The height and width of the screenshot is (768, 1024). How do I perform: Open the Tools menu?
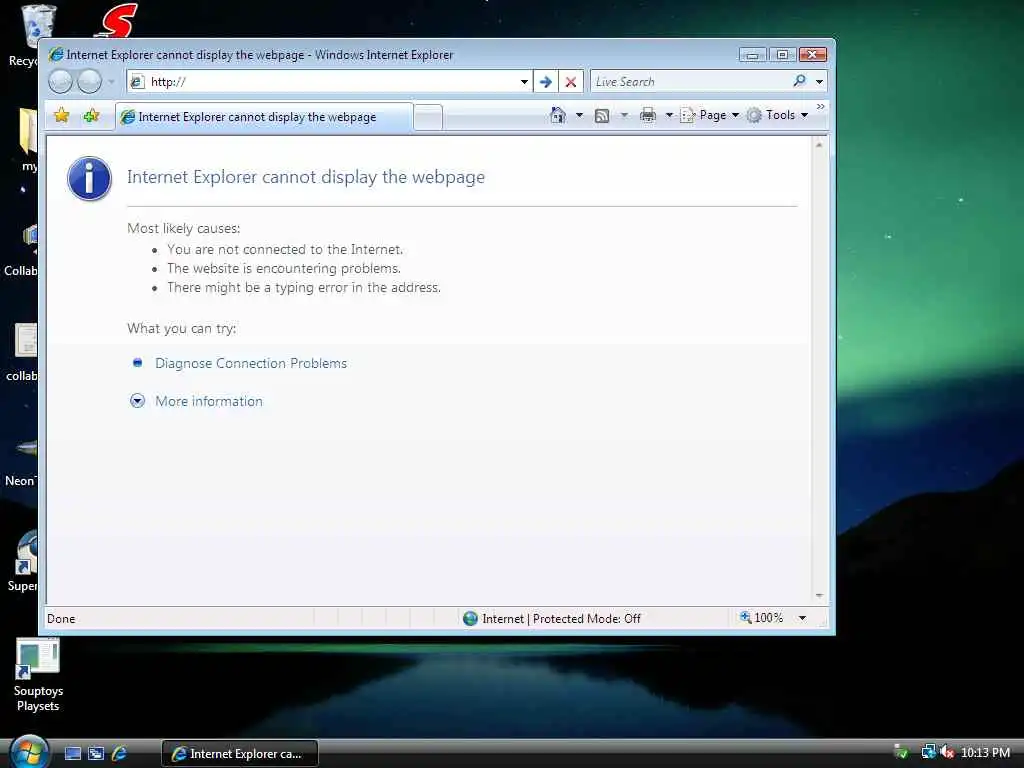778,115
